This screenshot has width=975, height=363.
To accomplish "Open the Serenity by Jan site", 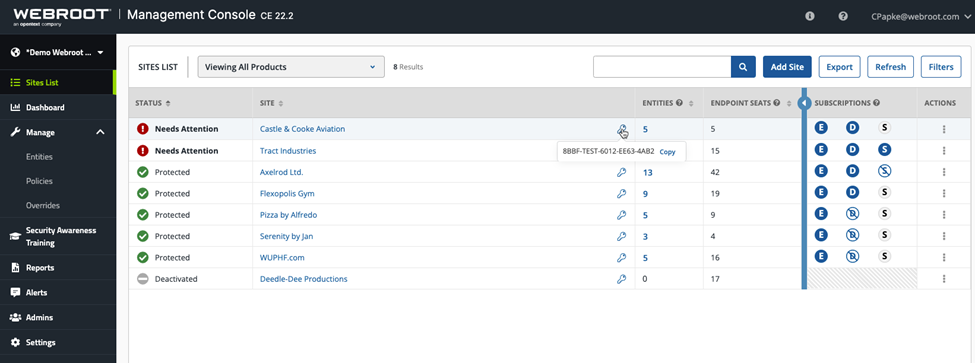I will point(287,236).
